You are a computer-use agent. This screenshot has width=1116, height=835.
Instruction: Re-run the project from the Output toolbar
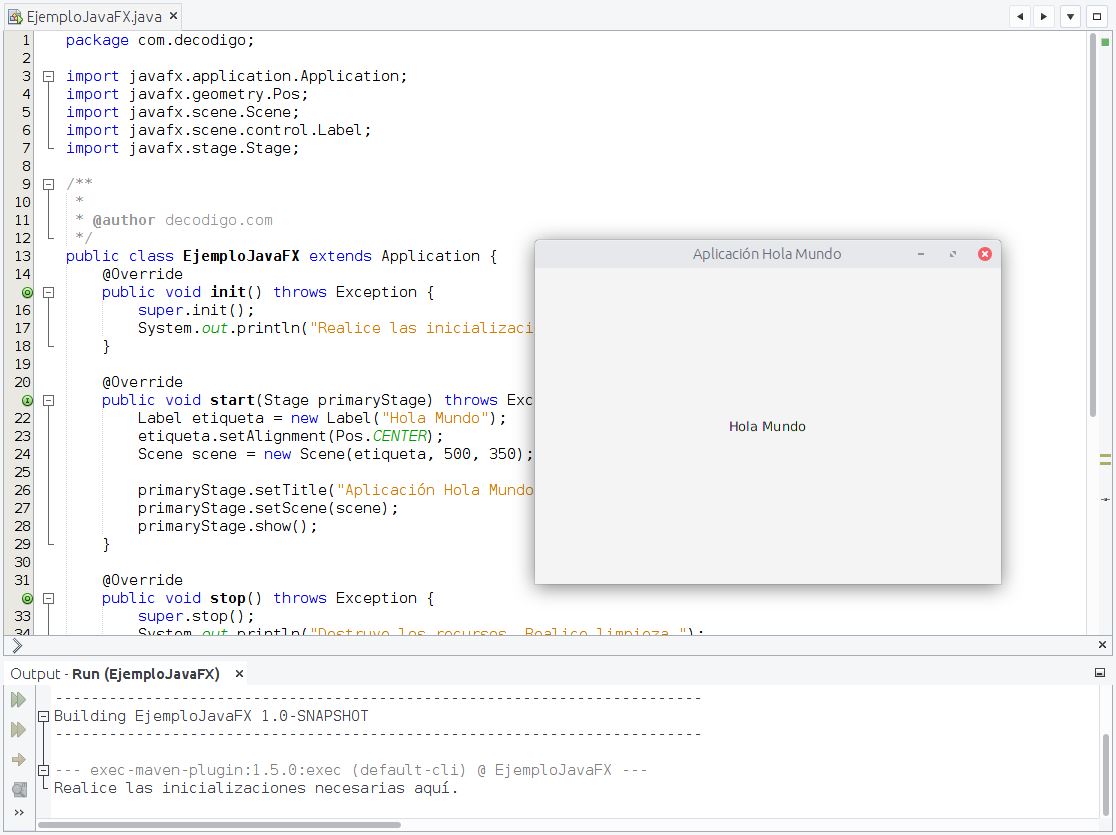[18, 700]
